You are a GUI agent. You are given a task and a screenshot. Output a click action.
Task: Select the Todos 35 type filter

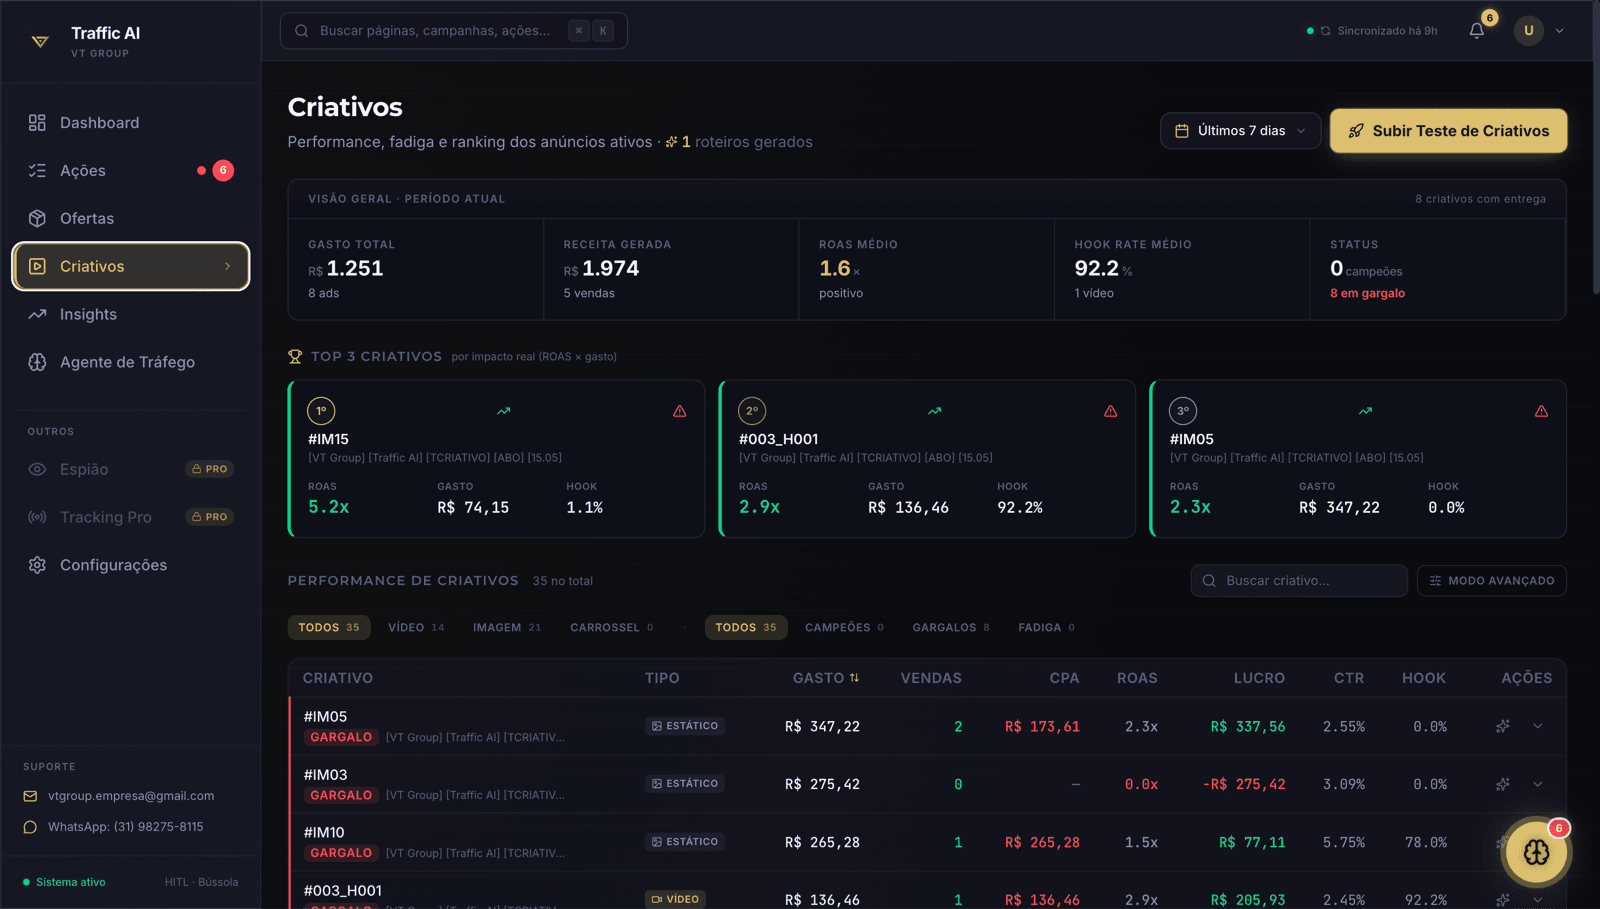click(329, 627)
